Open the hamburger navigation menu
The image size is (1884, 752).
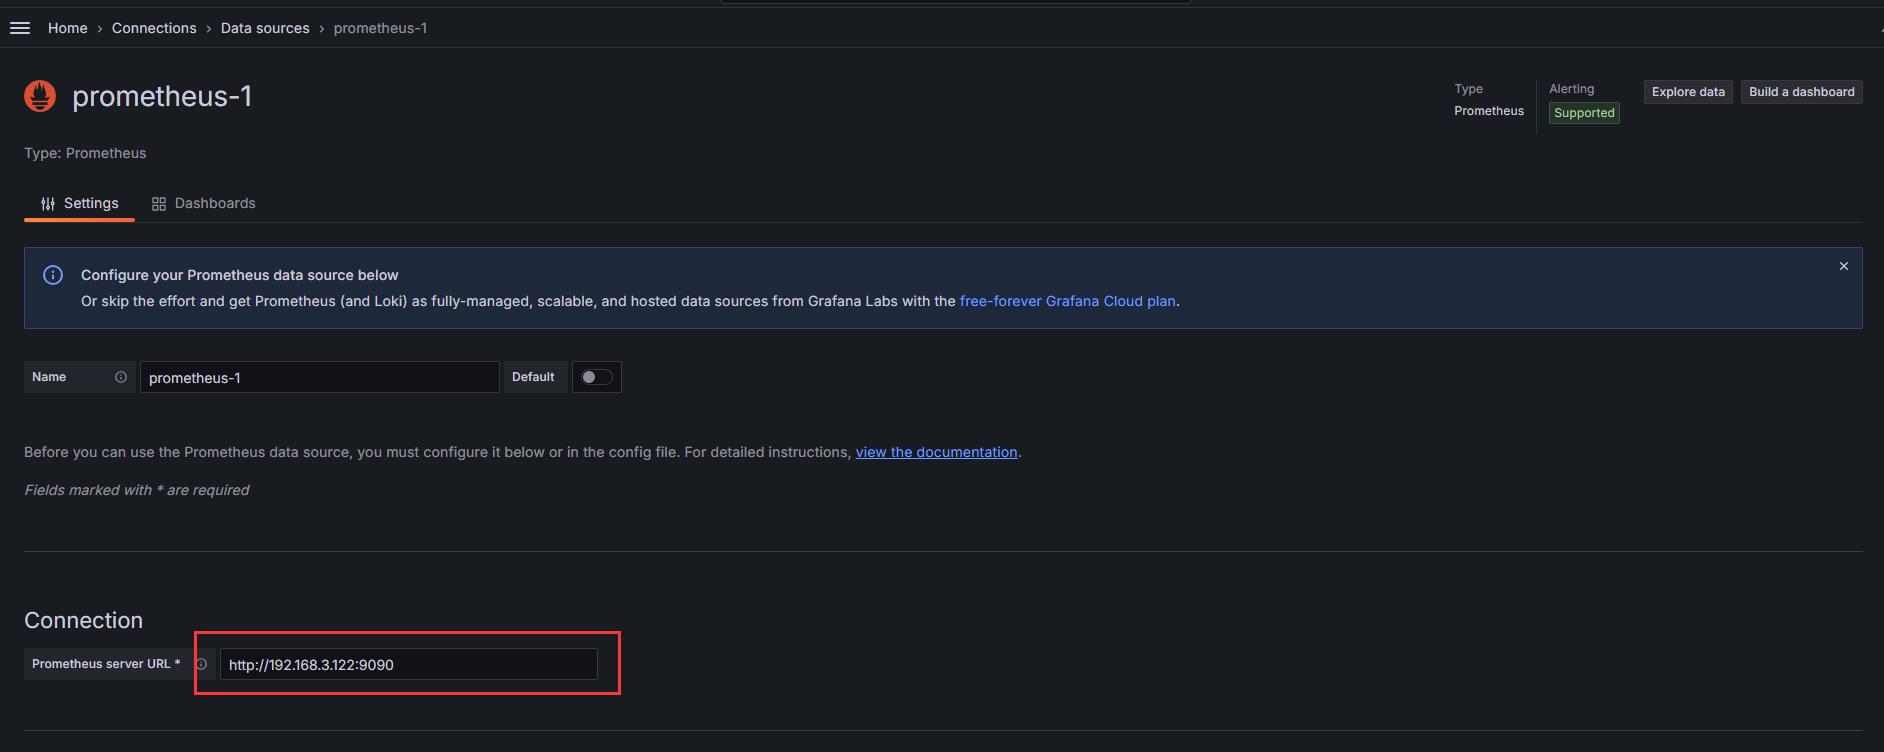click(20, 28)
